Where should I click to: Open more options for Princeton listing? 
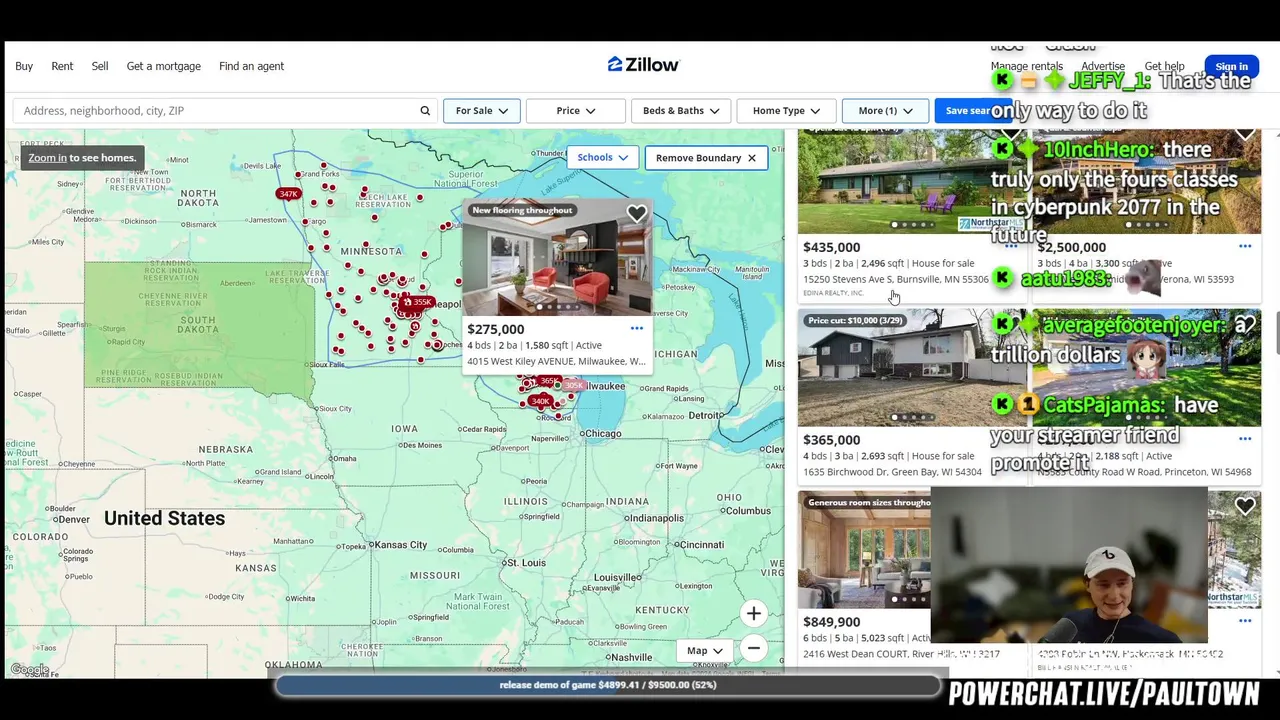[x=1245, y=439]
